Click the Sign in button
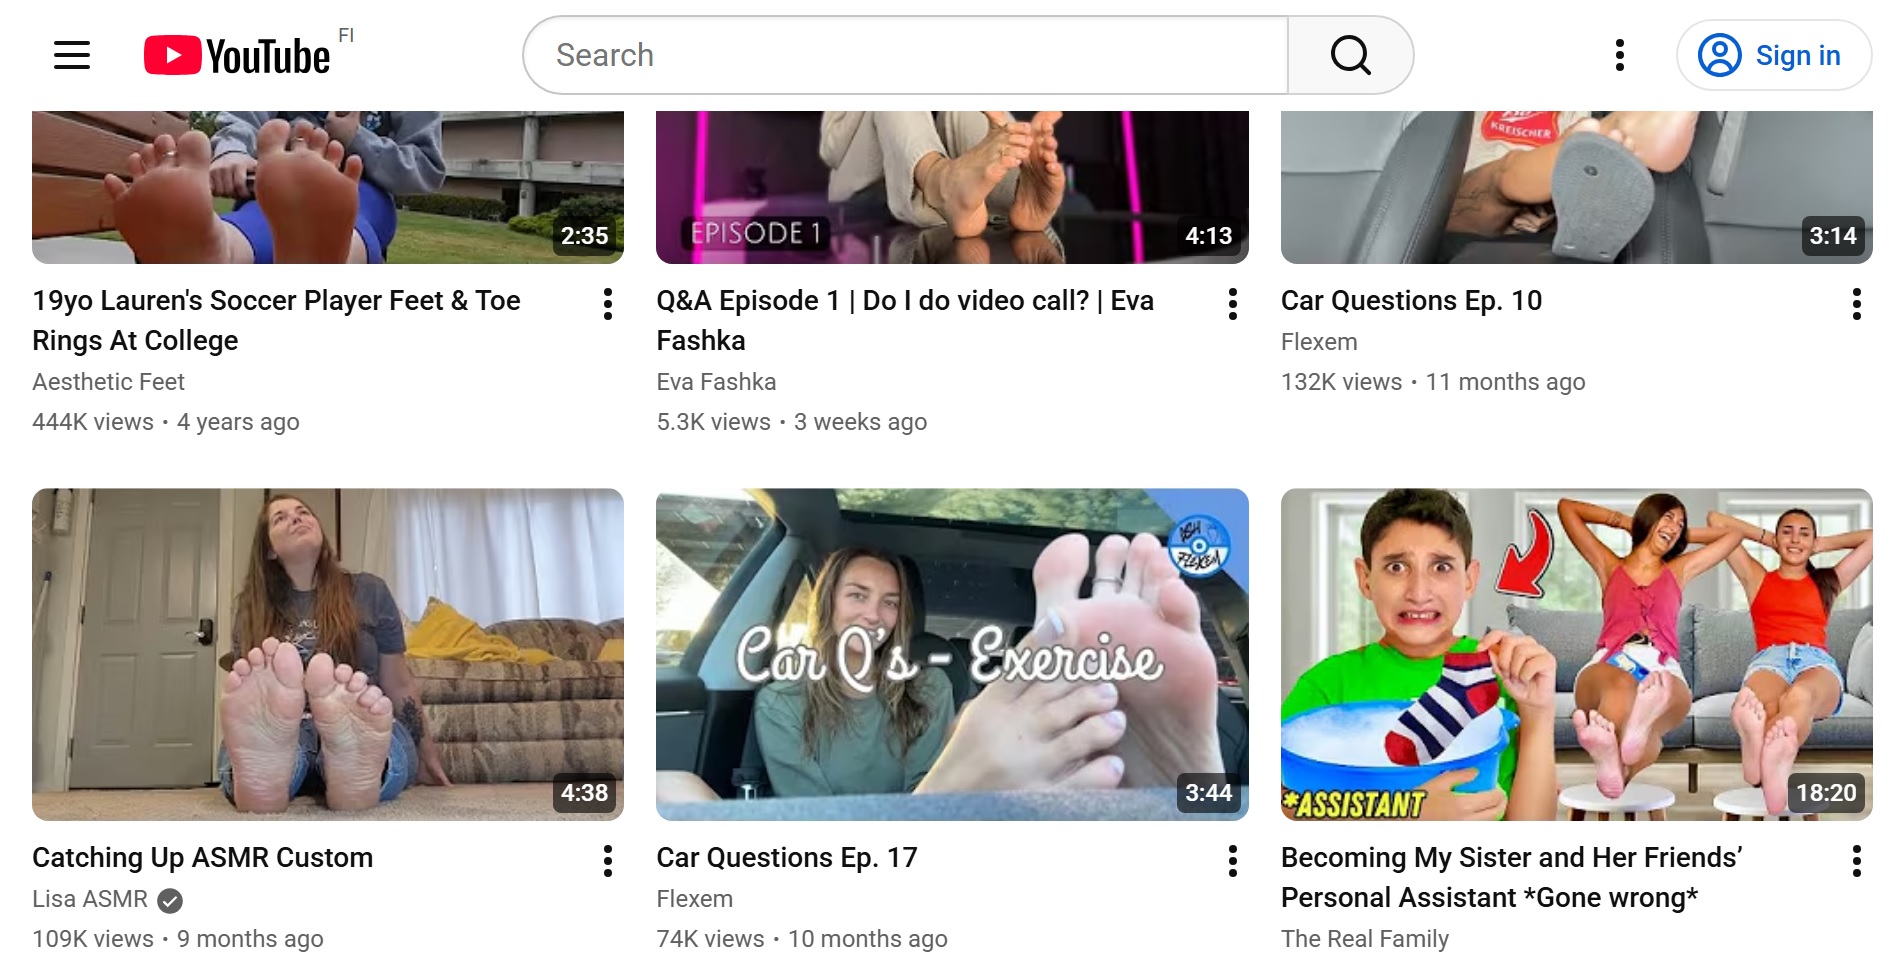The height and width of the screenshot is (961, 1897). click(1774, 55)
